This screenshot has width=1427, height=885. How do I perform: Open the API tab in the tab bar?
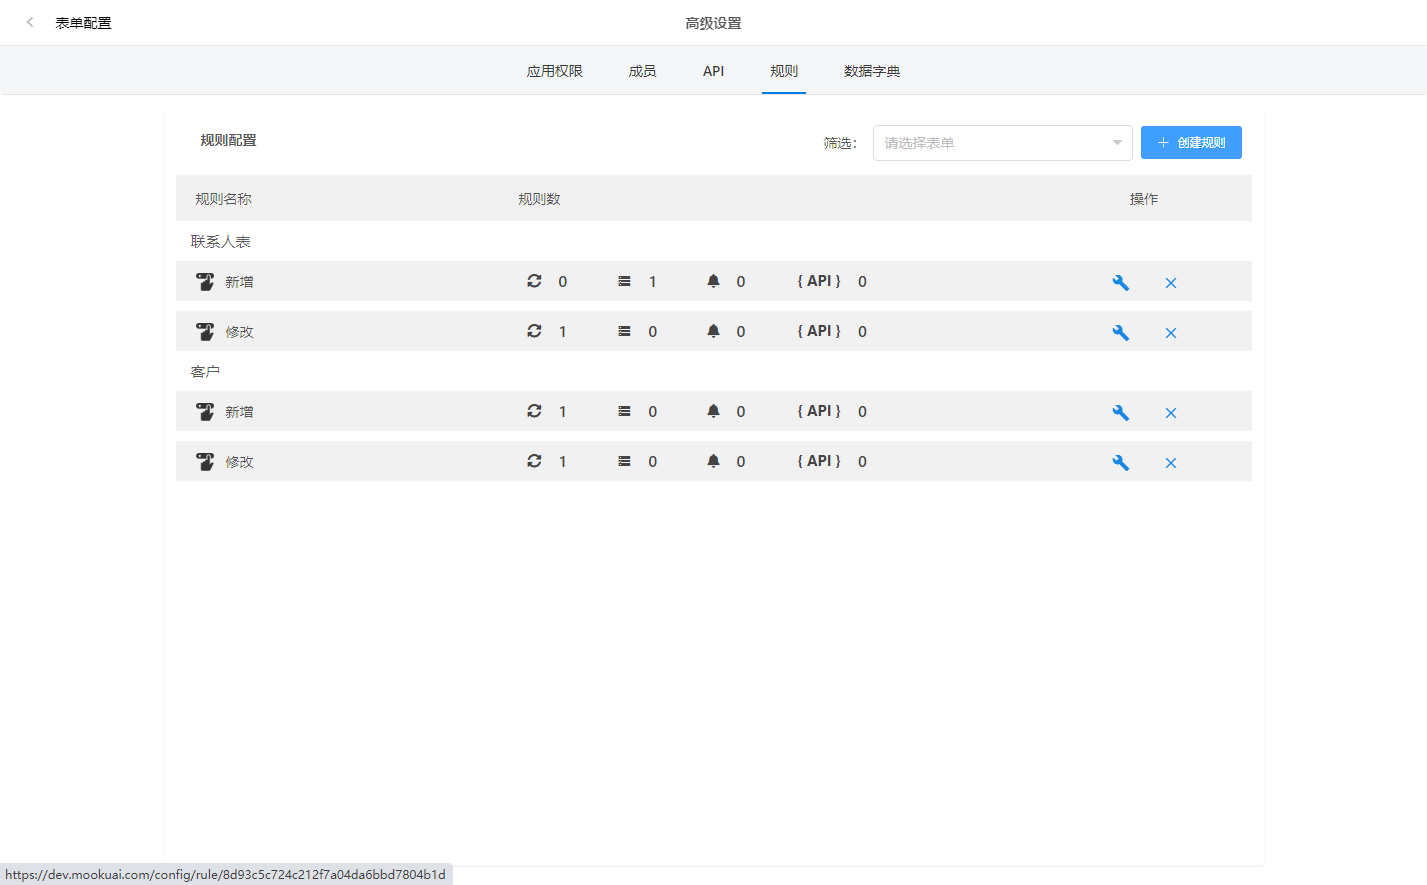point(713,71)
